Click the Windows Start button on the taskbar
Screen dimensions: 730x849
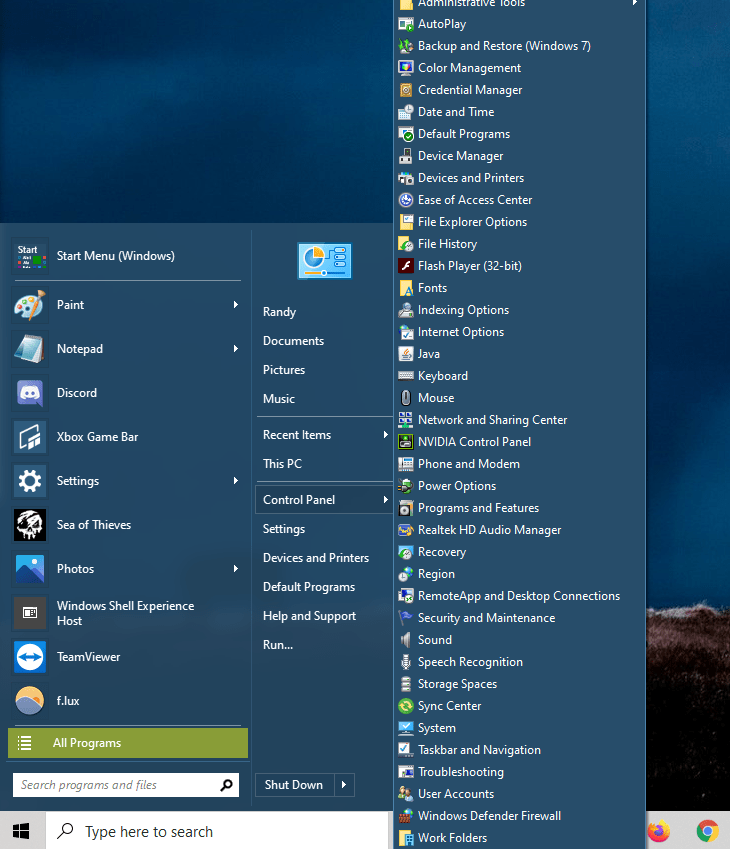[21, 831]
